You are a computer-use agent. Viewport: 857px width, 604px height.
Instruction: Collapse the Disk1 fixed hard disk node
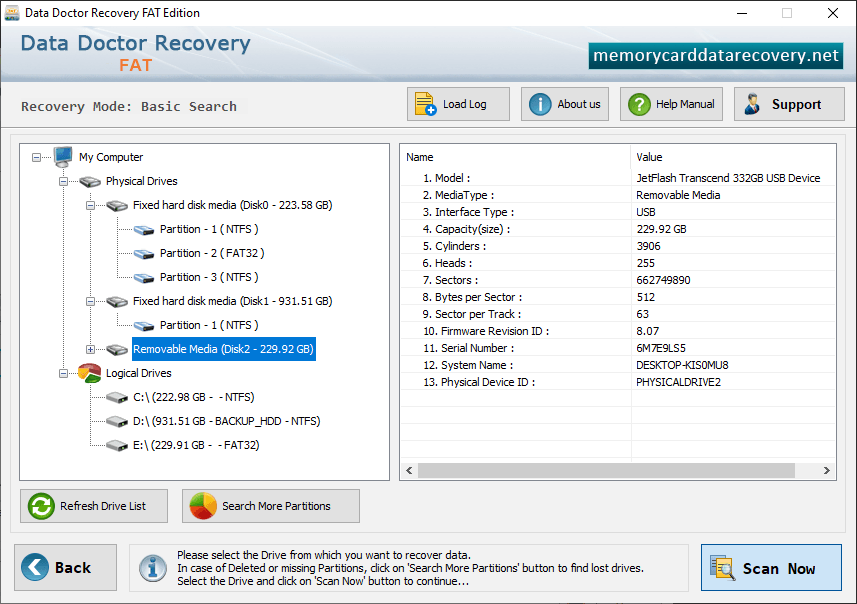tap(91, 301)
